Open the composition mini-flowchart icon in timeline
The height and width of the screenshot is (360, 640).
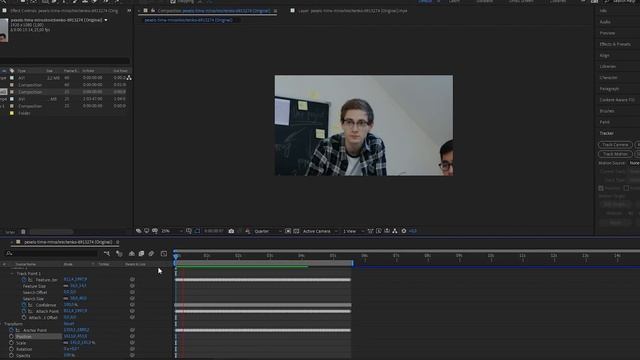click(x=107, y=253)
